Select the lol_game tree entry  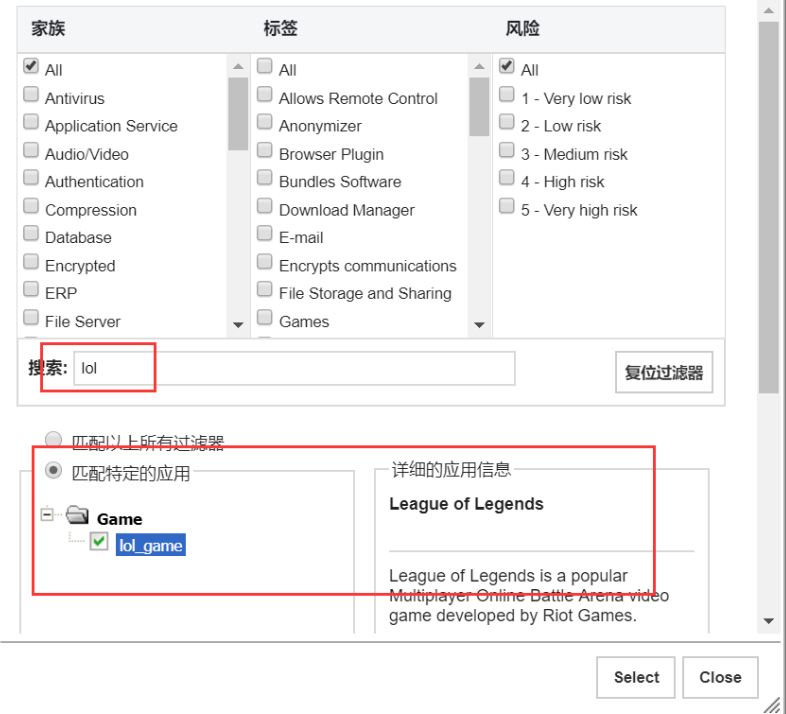(x=150, y=545)
